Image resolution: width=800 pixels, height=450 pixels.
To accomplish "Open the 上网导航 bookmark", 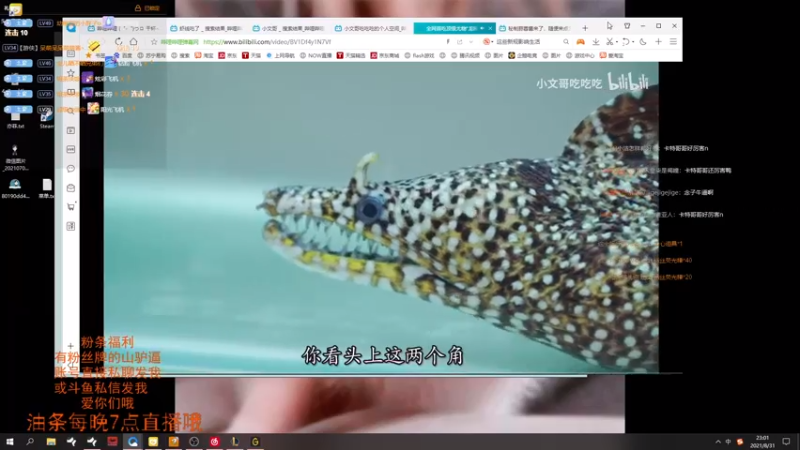I will (x=281, y=55).
